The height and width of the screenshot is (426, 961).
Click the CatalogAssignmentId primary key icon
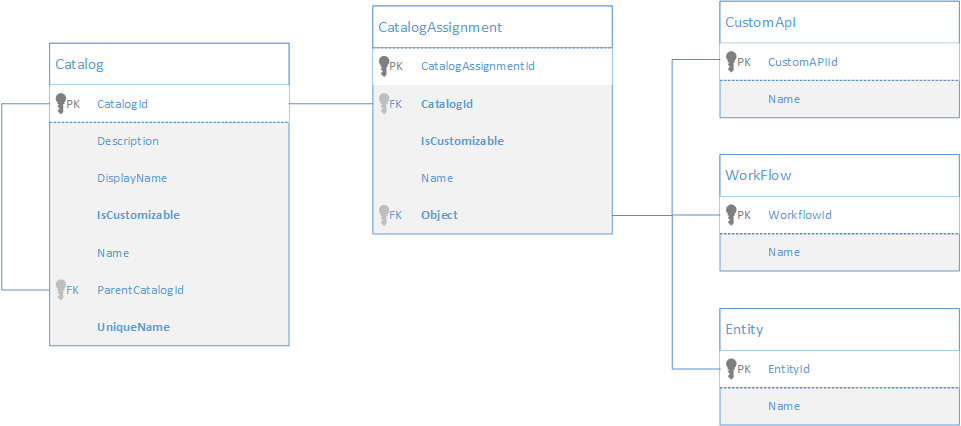tap(384, 66)
